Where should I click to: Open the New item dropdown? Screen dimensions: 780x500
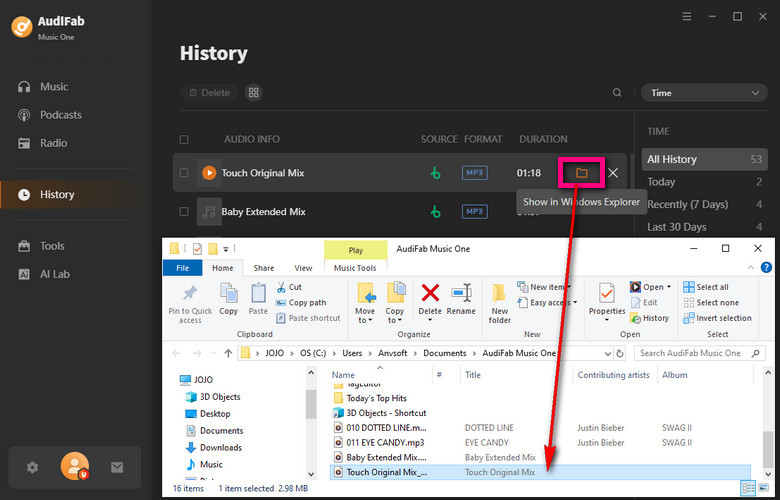click(x=544, y=287)
